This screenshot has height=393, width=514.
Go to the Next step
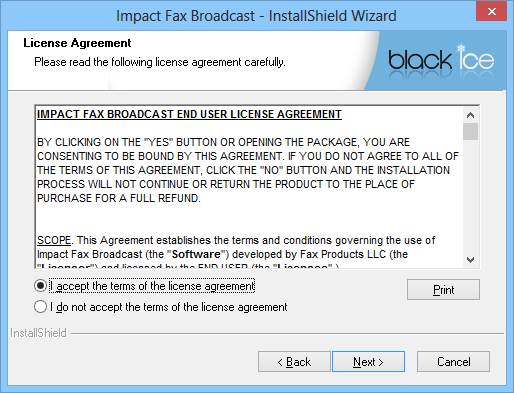pos(368,362)
